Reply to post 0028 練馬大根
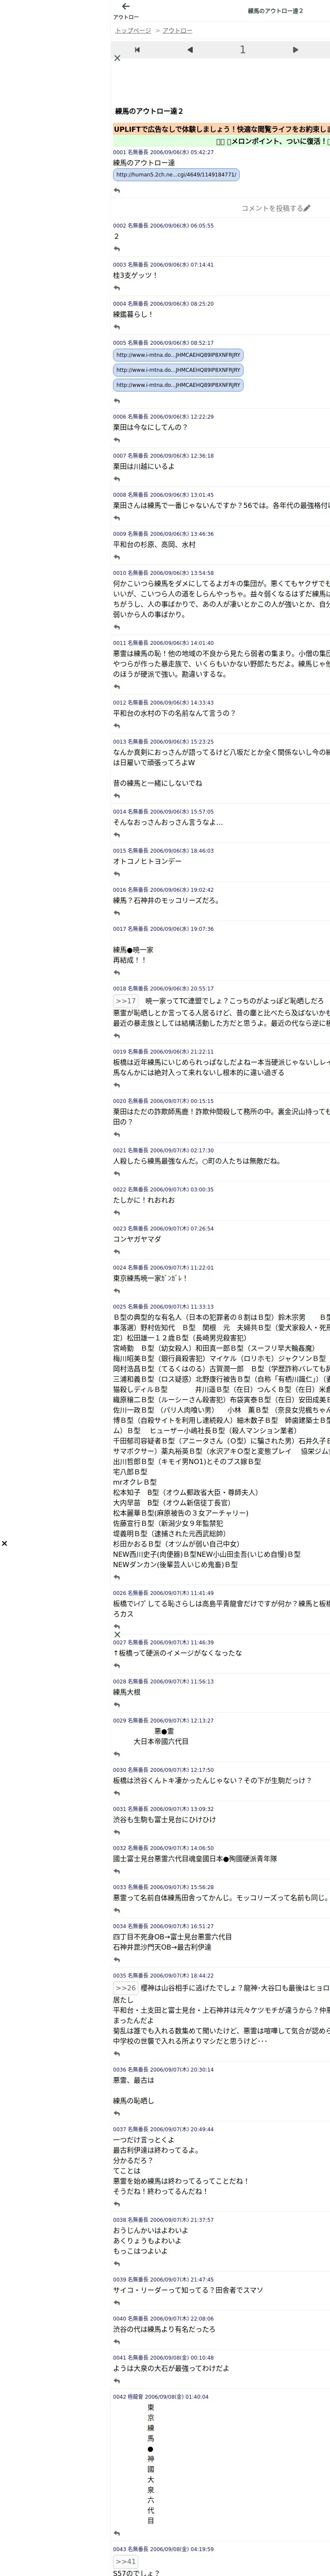 pyautogui.click(x=117, y=1705)
